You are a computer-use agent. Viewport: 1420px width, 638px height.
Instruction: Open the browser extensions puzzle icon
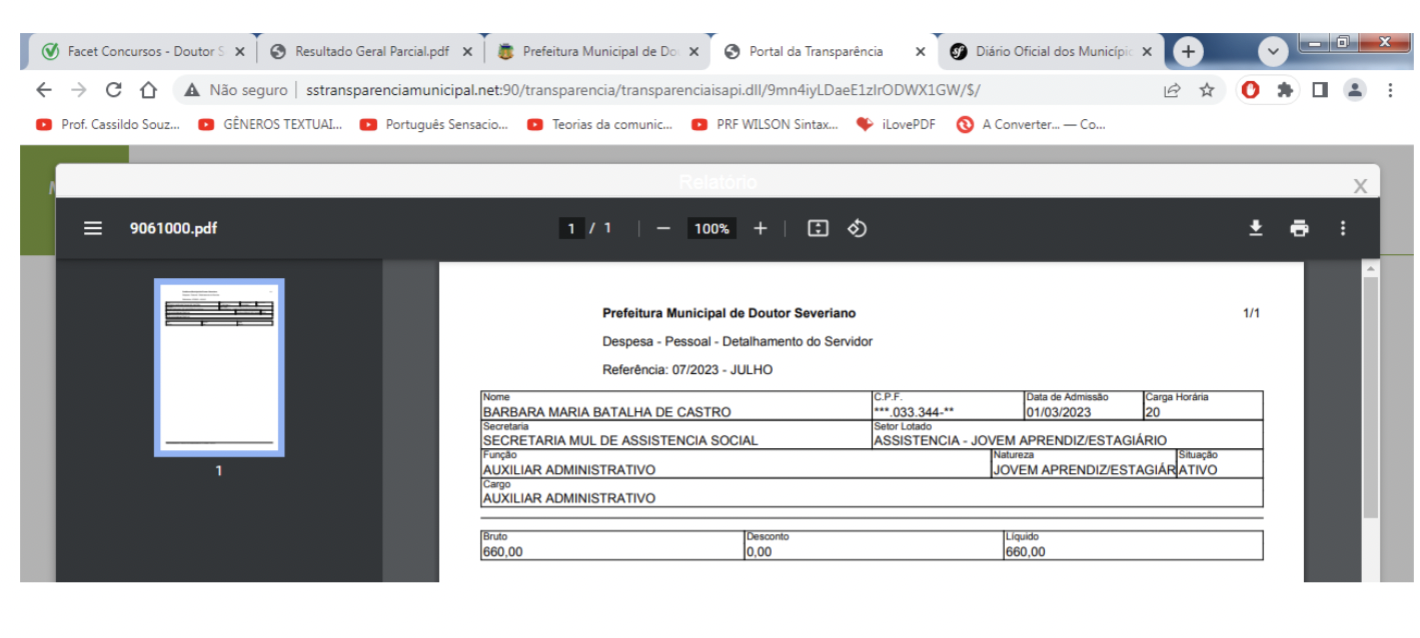click(1285, 90)
